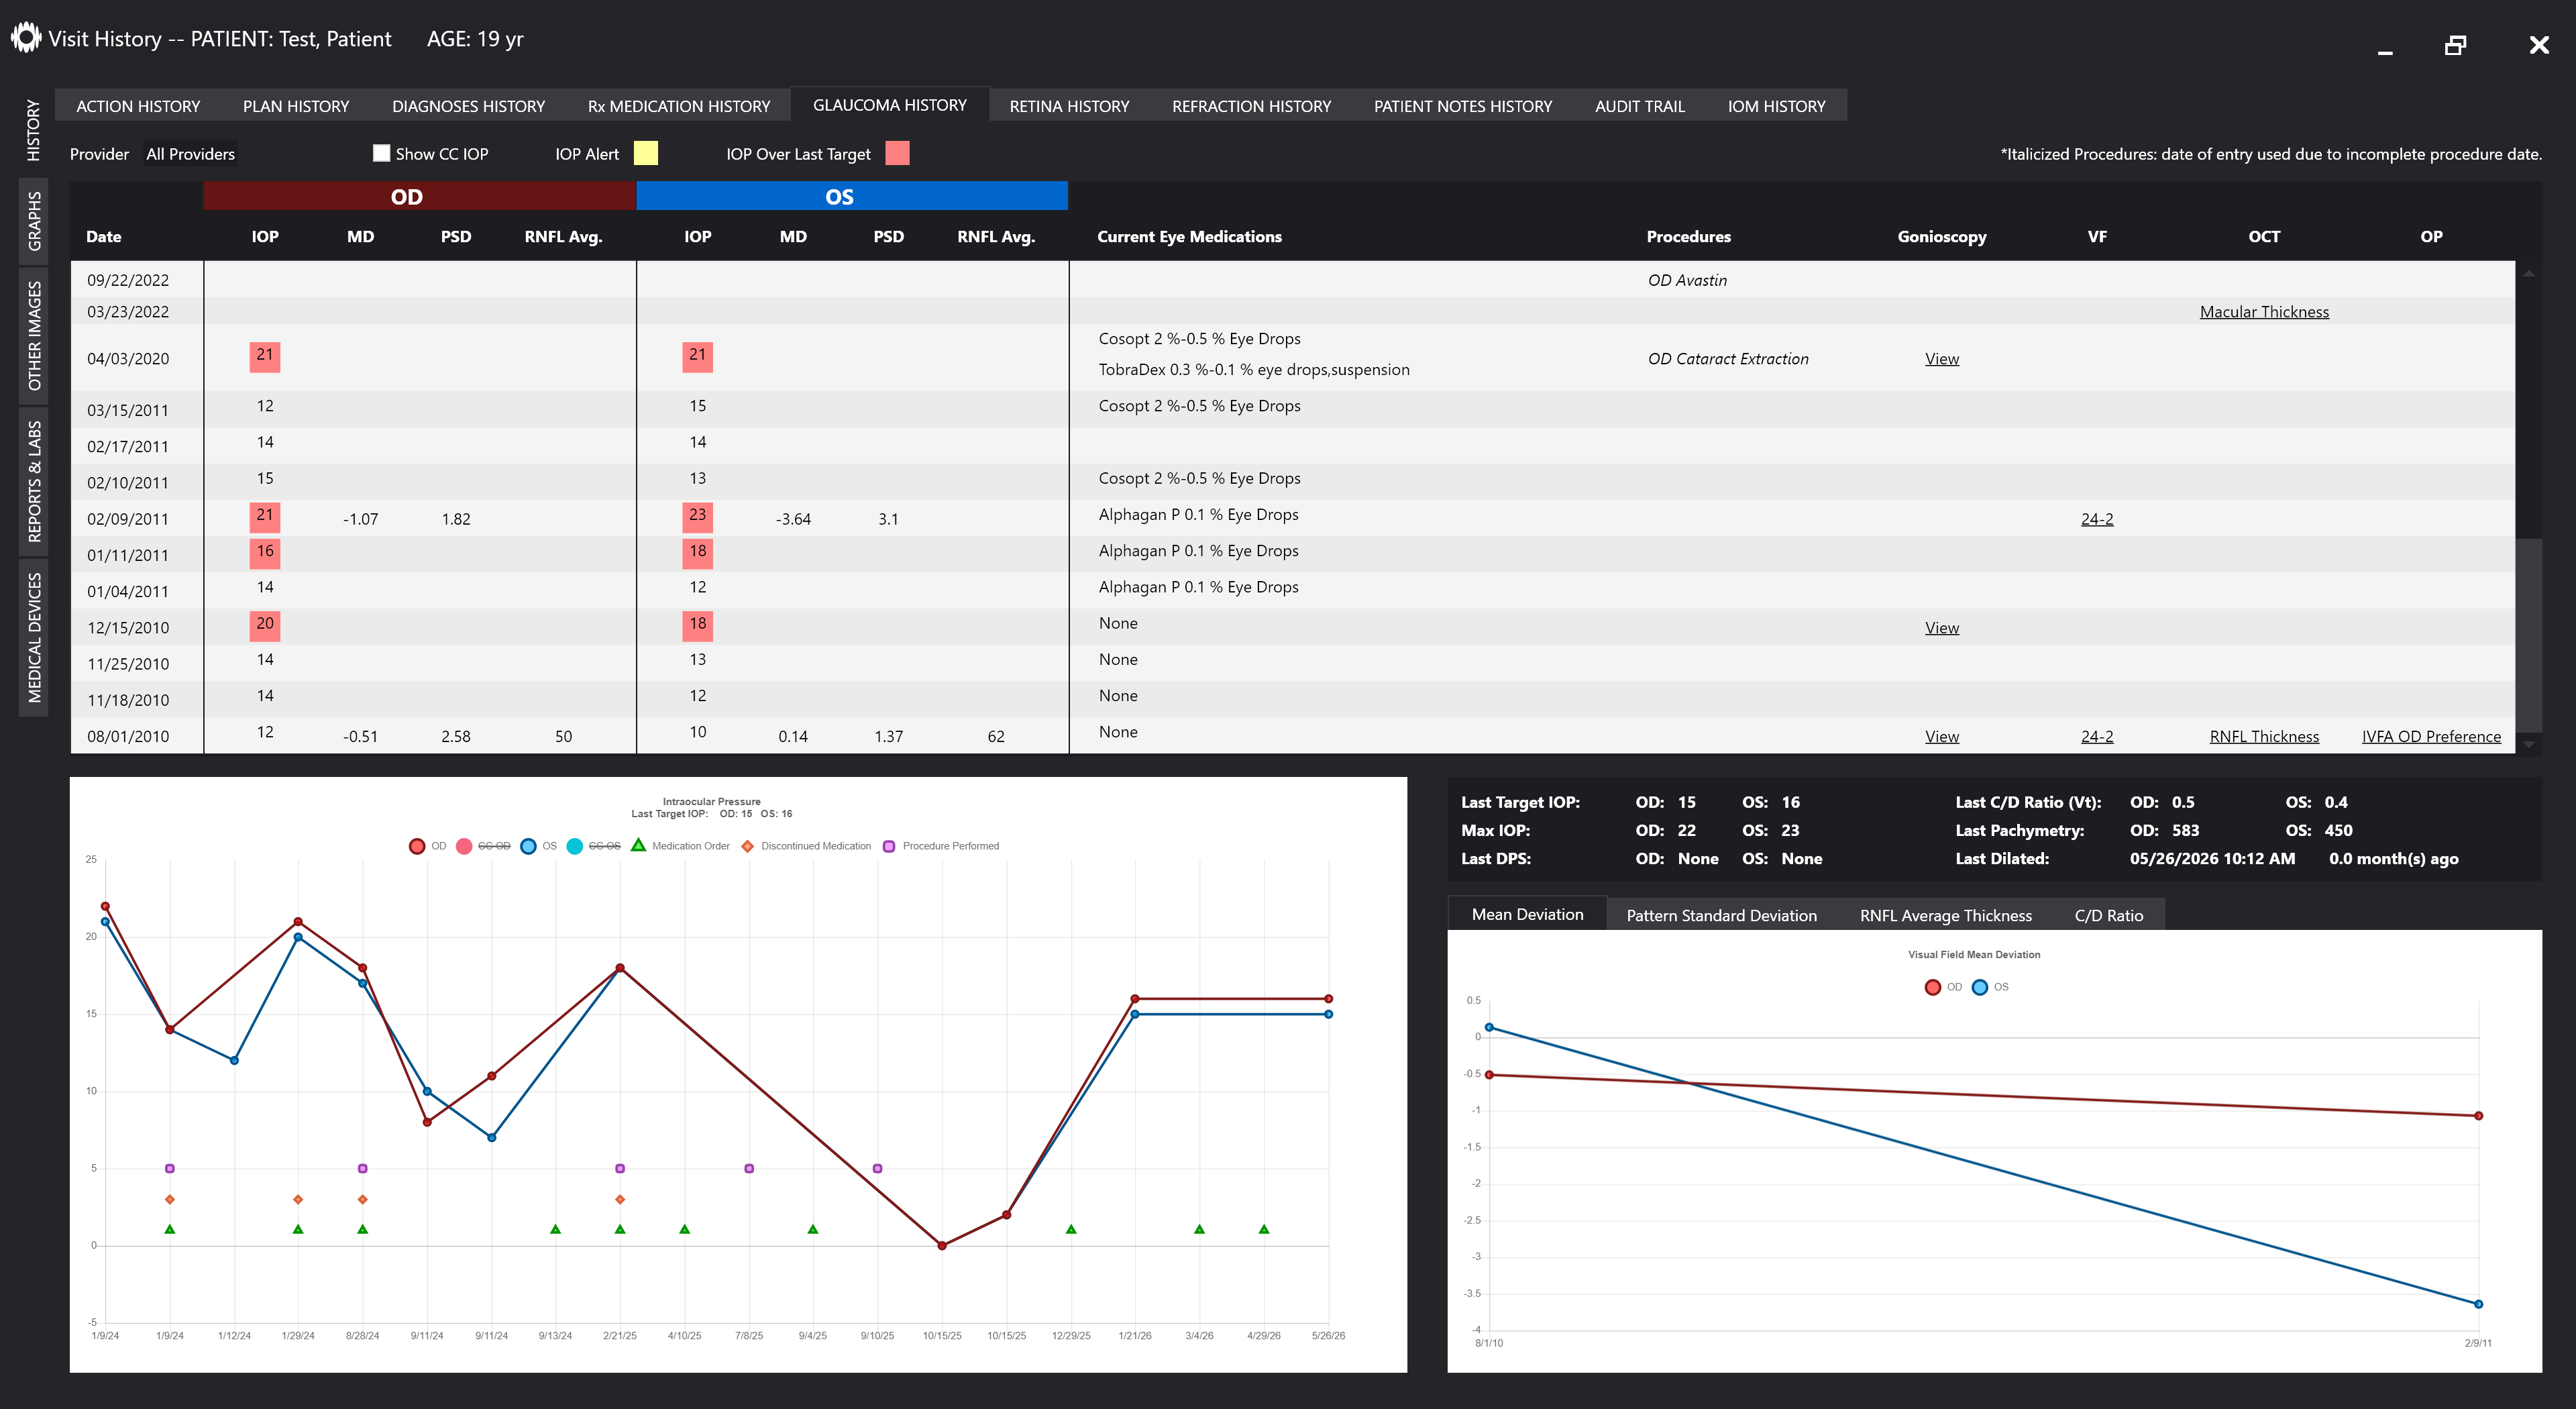
Task: Open 24-2 VF link for 08/01/2010
Action: point(2097,737)
